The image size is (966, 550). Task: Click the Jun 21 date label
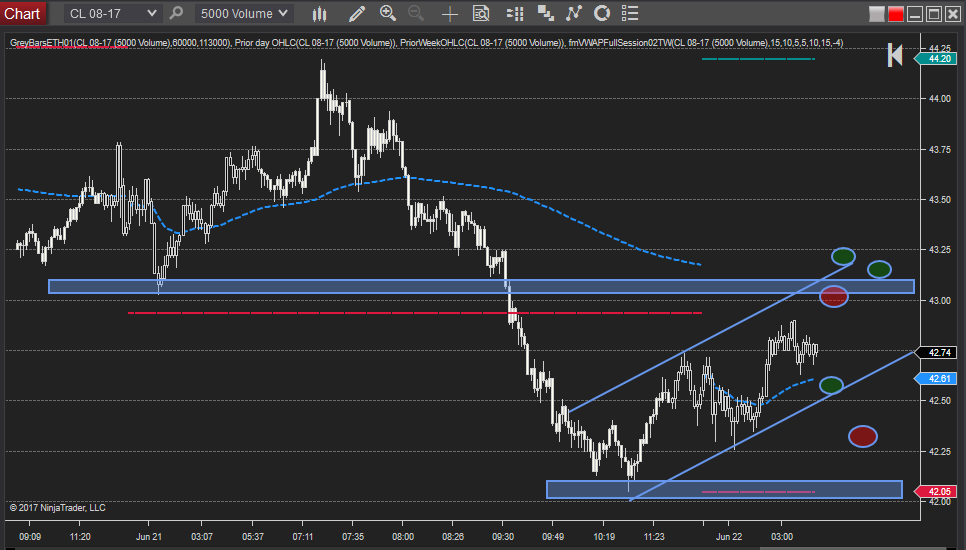click(148, 536)
